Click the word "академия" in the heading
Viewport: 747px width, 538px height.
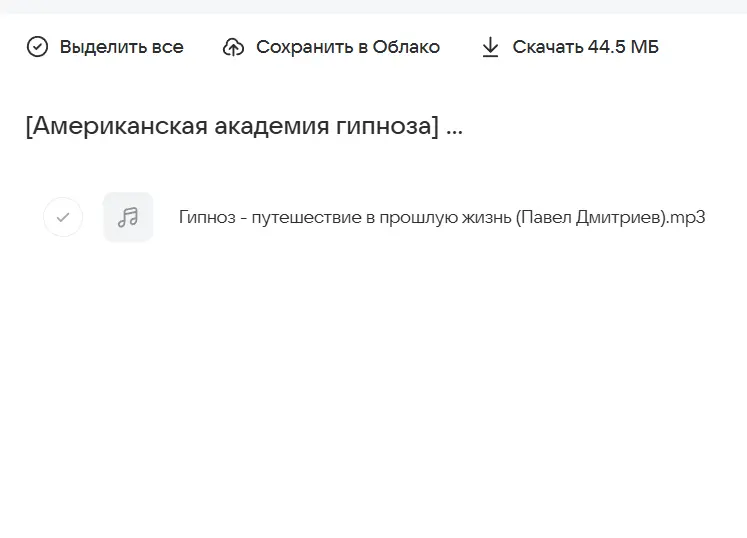tap(265, 127)
